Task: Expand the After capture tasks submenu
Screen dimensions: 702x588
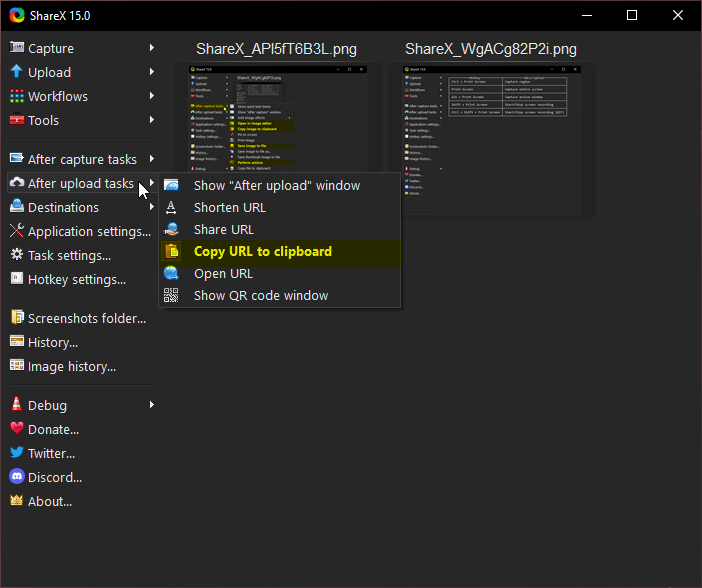Action: [x=82, y=159]
